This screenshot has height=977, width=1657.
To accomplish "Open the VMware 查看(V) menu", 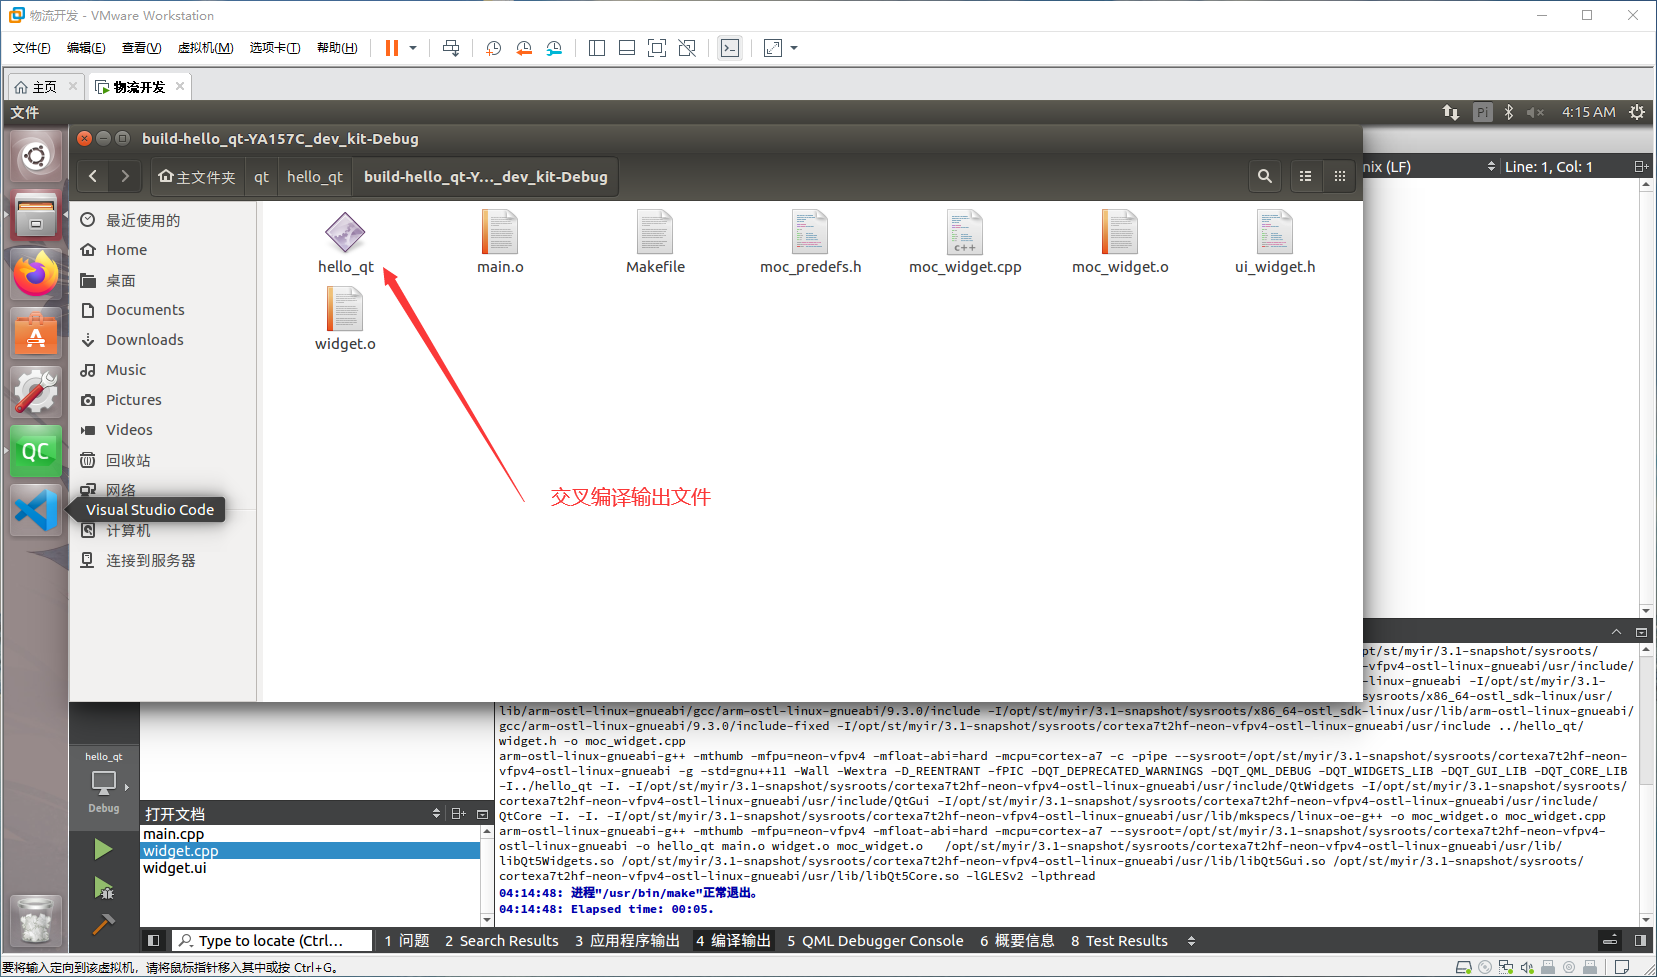I will click(141, 48).
